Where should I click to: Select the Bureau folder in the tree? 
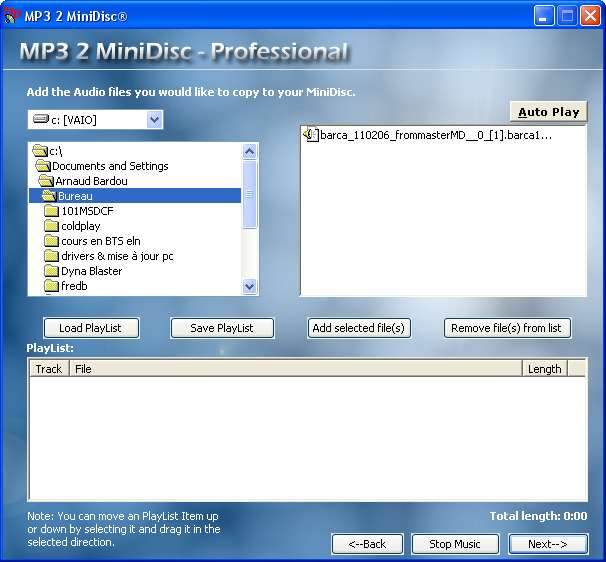[135, 196]
